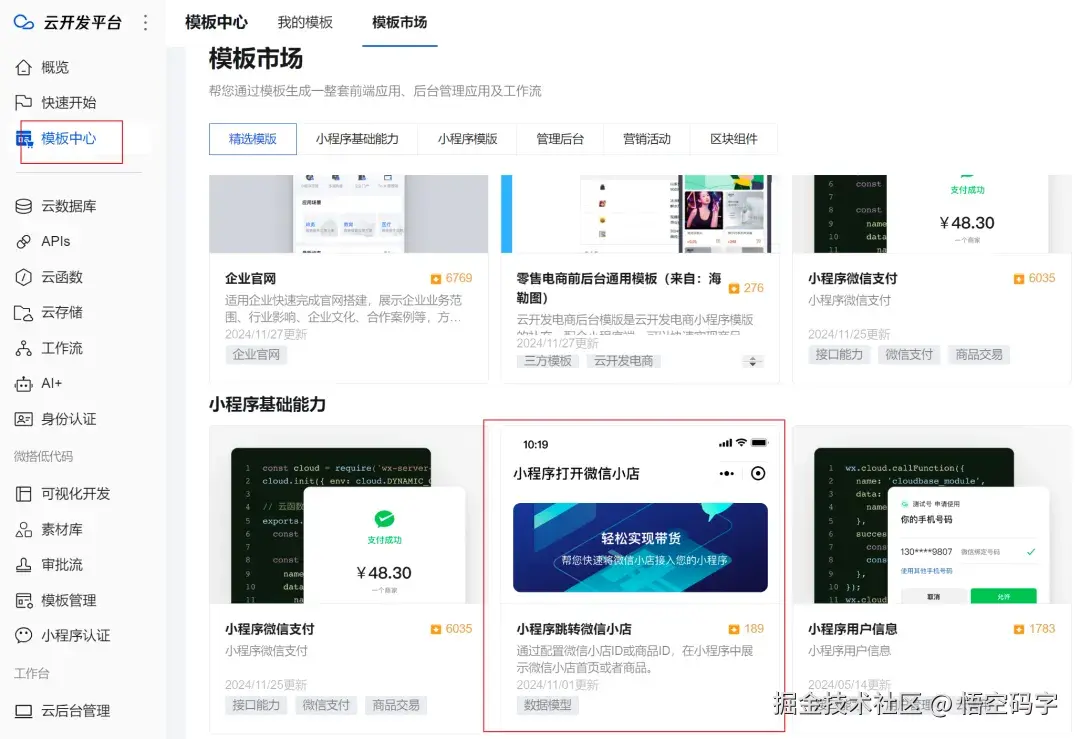Open the APIs section
Image resolution: width=1080 pixels, height=739 pixels.
tap(57, 241)
